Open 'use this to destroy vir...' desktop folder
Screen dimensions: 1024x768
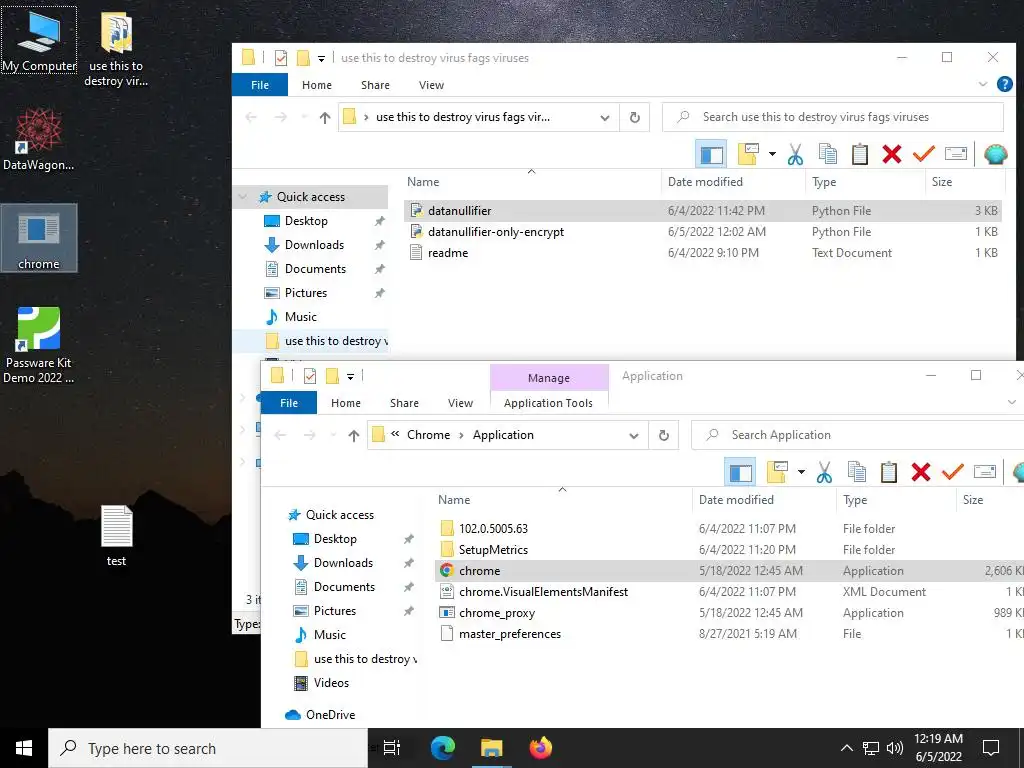click(x=116, y=50)
